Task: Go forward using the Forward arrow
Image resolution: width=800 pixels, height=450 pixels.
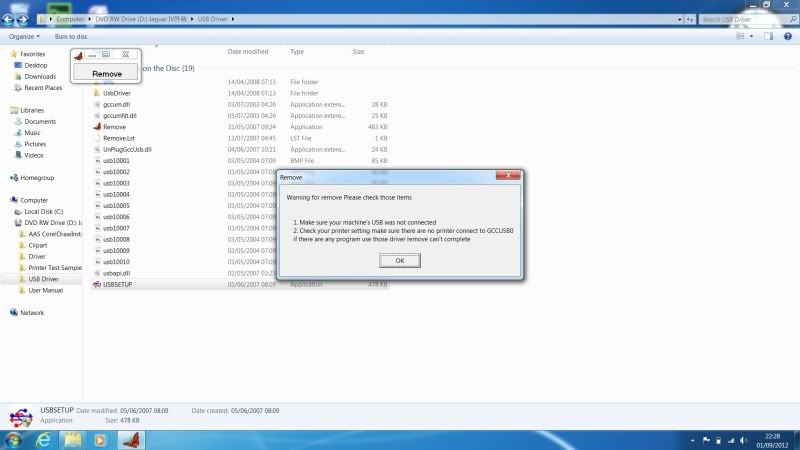Action: pos(22,20)
